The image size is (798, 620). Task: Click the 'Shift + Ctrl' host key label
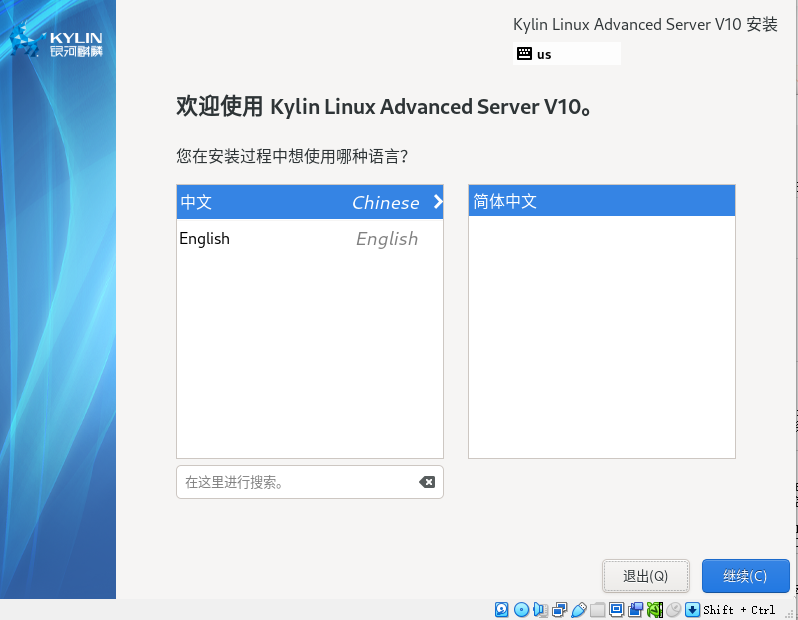pyautogui.click(x=739, y=610)
